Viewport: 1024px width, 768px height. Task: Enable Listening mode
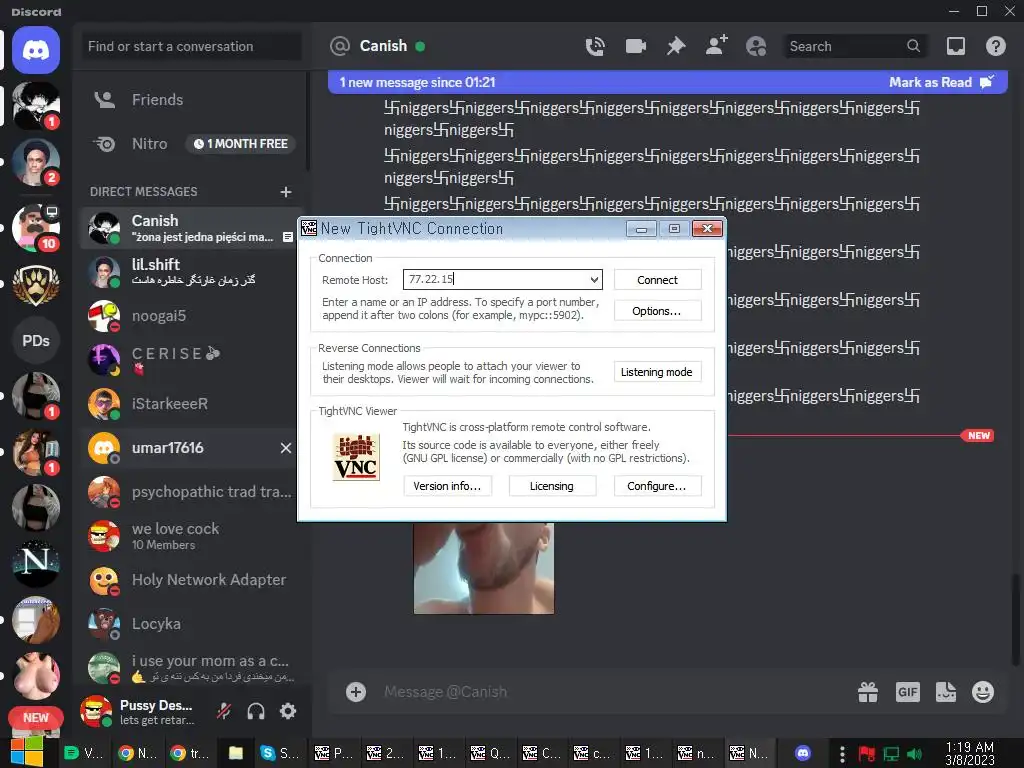coord(656,372)
